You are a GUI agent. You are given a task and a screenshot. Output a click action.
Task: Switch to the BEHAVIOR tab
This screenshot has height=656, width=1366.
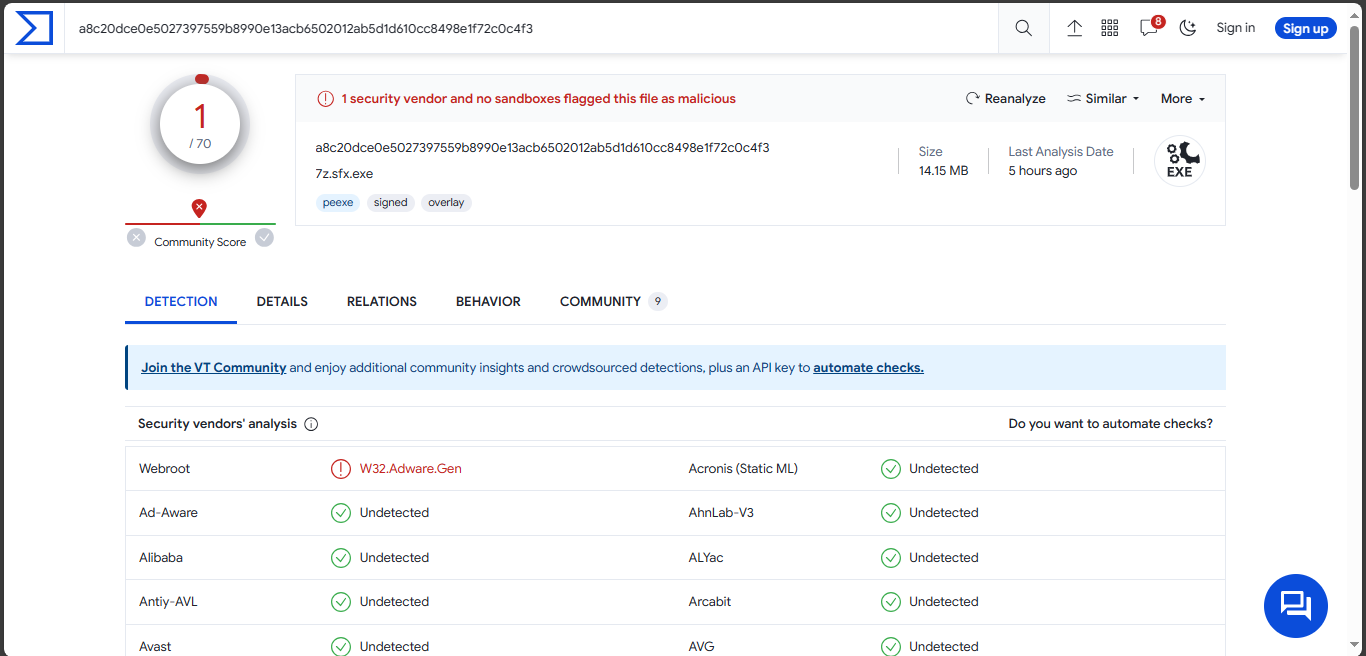point(488,301)
